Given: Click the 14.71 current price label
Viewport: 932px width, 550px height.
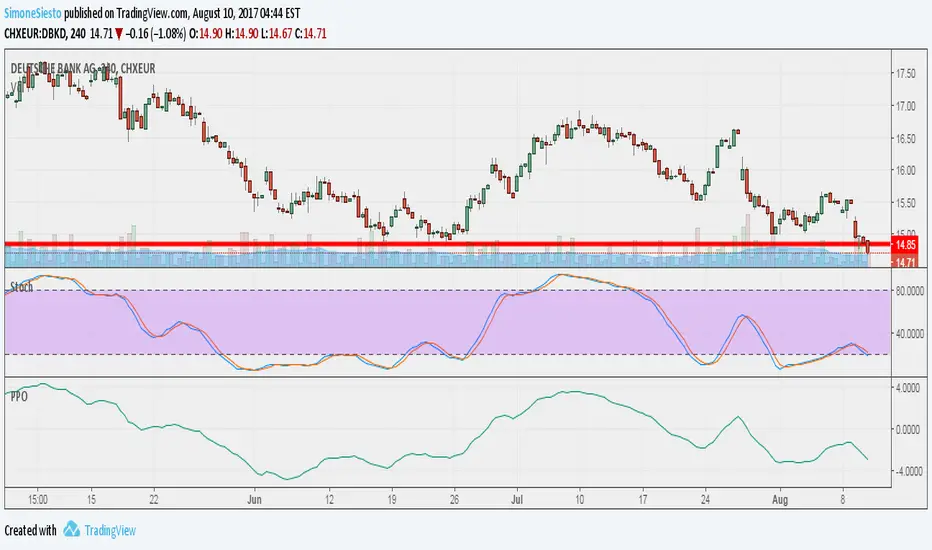Looking at the screenshot, I should tap(905, 262).
